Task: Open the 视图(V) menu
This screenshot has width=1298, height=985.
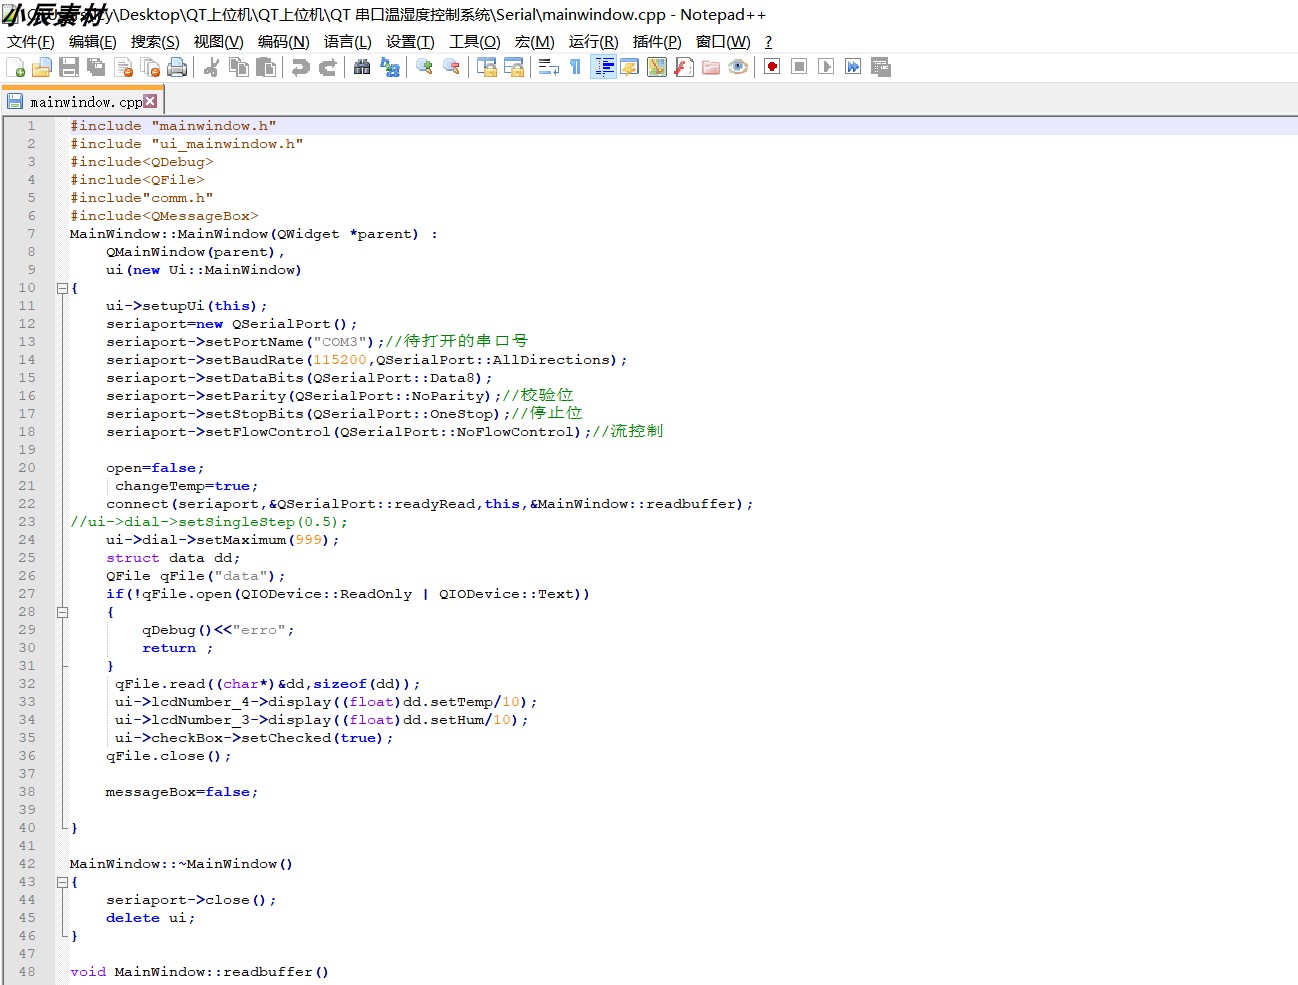Action: [218, 42]
